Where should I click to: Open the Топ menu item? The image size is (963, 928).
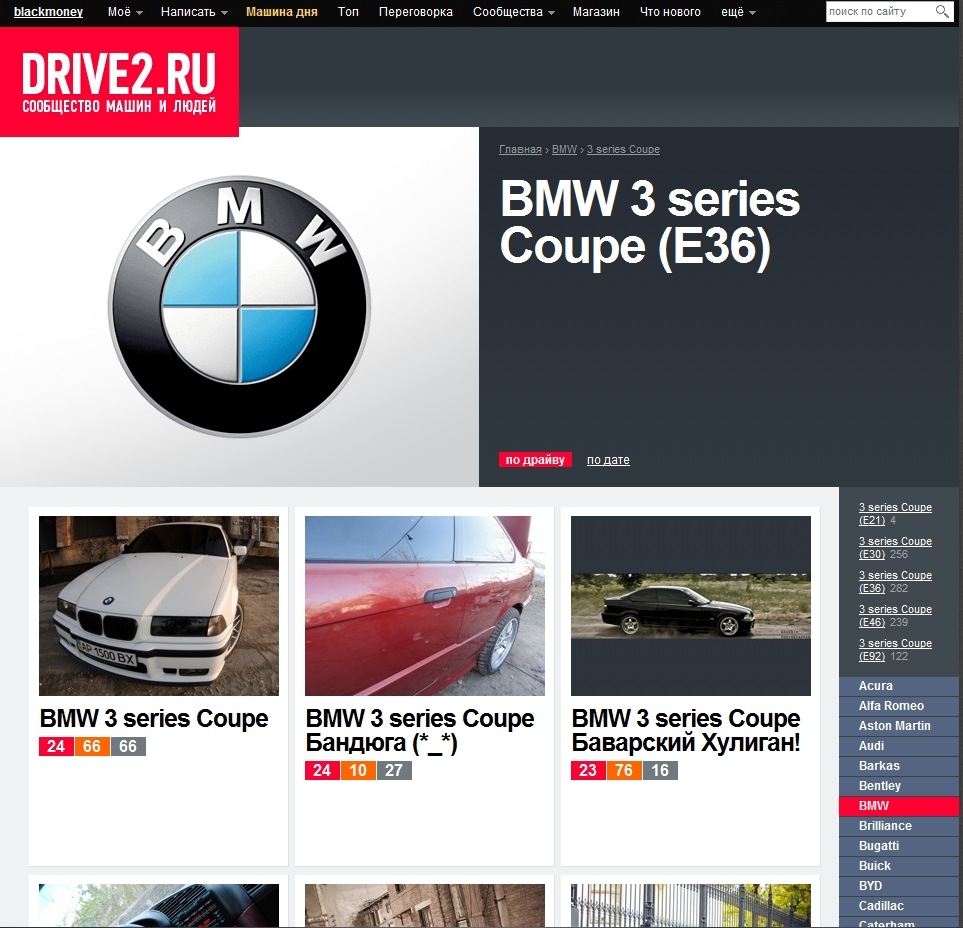348,12
